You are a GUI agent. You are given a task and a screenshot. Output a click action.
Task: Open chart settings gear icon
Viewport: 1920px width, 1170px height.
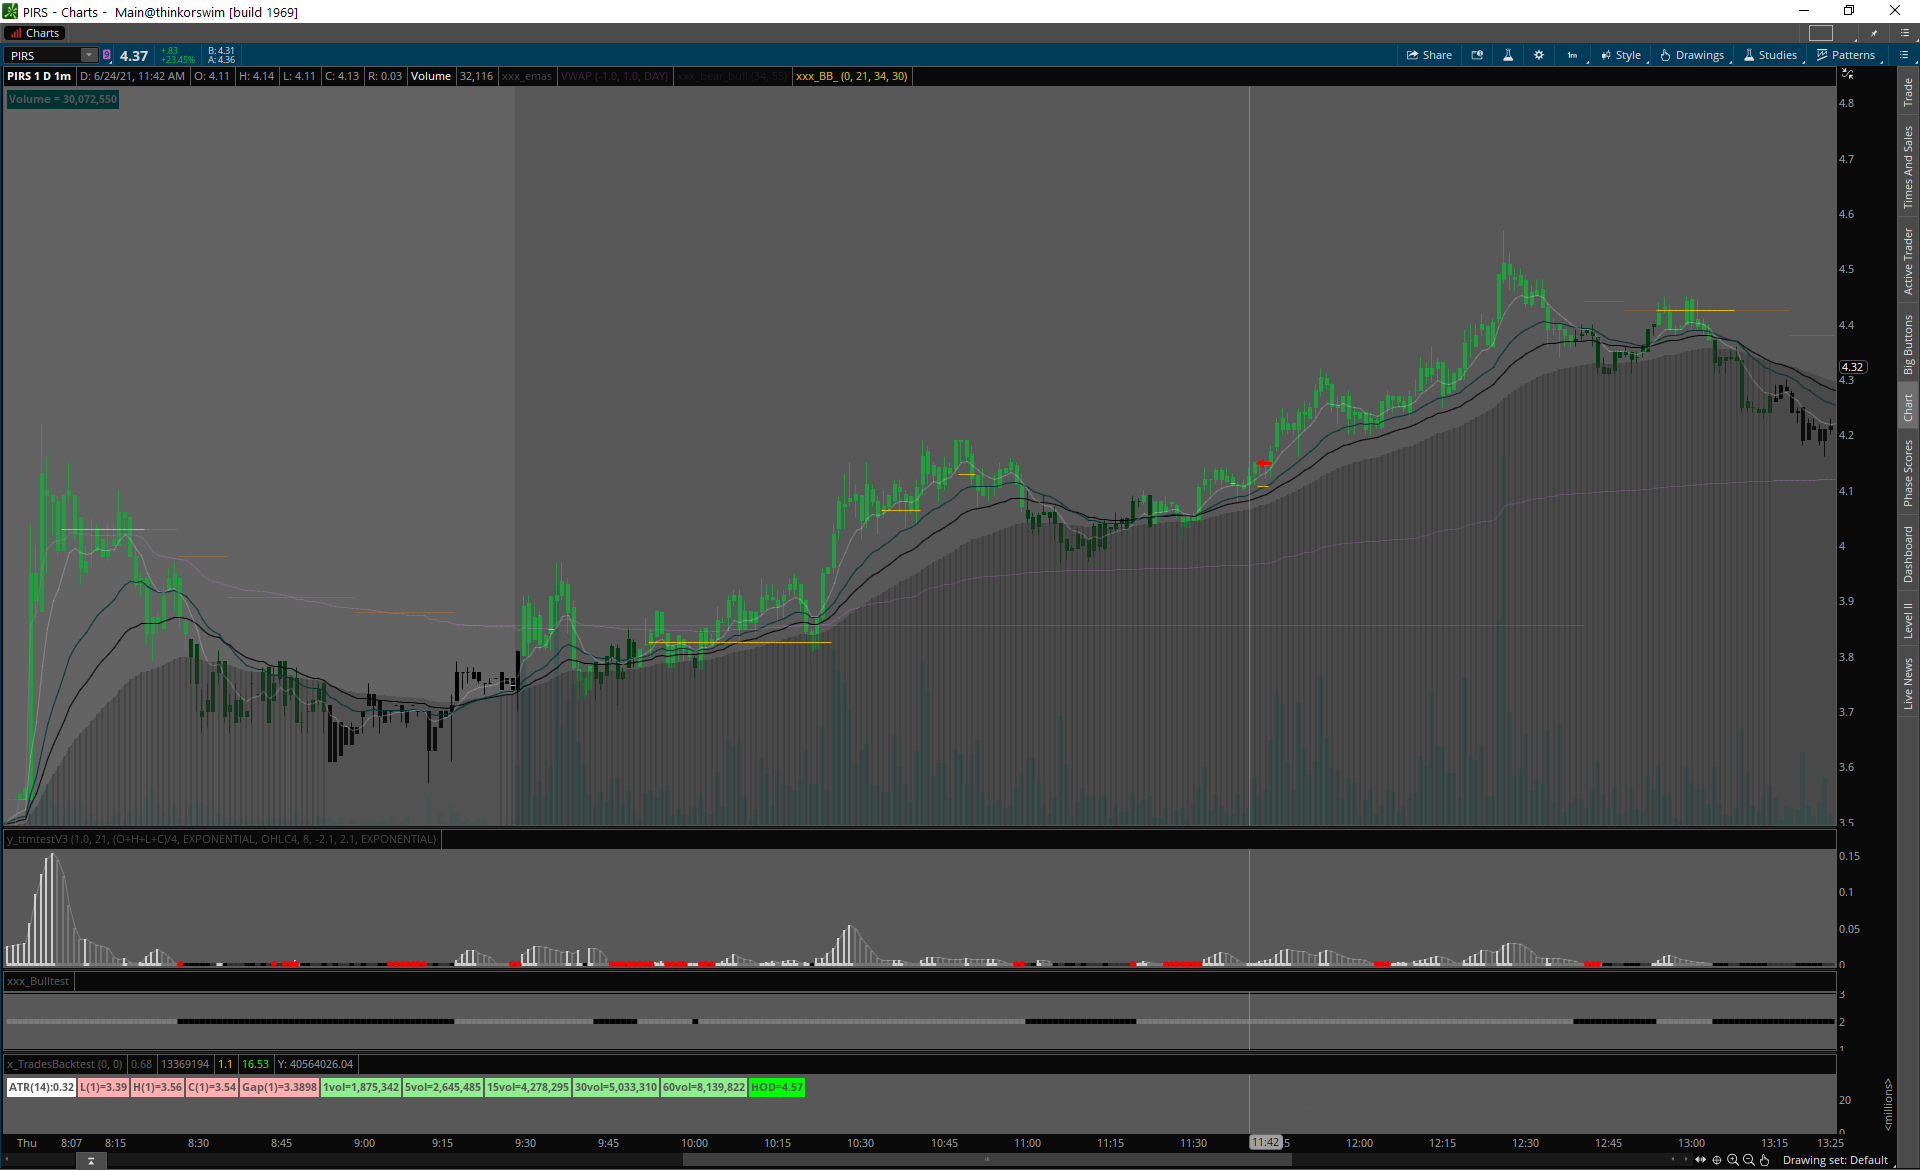tap(1539, 55)
